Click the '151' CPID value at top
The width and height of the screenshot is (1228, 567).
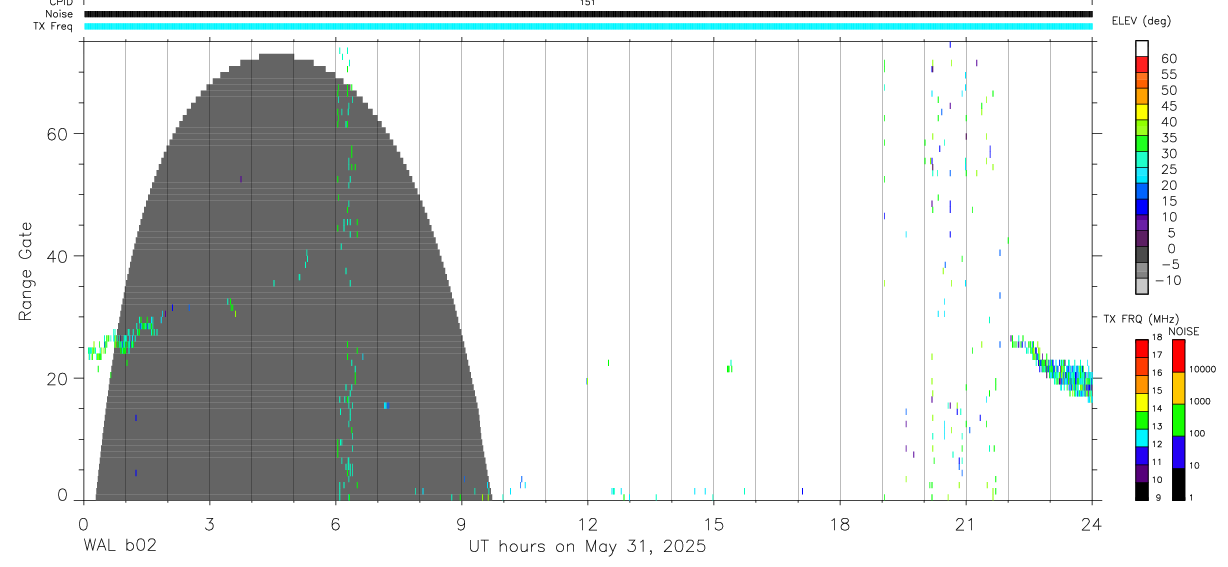coord(588,3)
